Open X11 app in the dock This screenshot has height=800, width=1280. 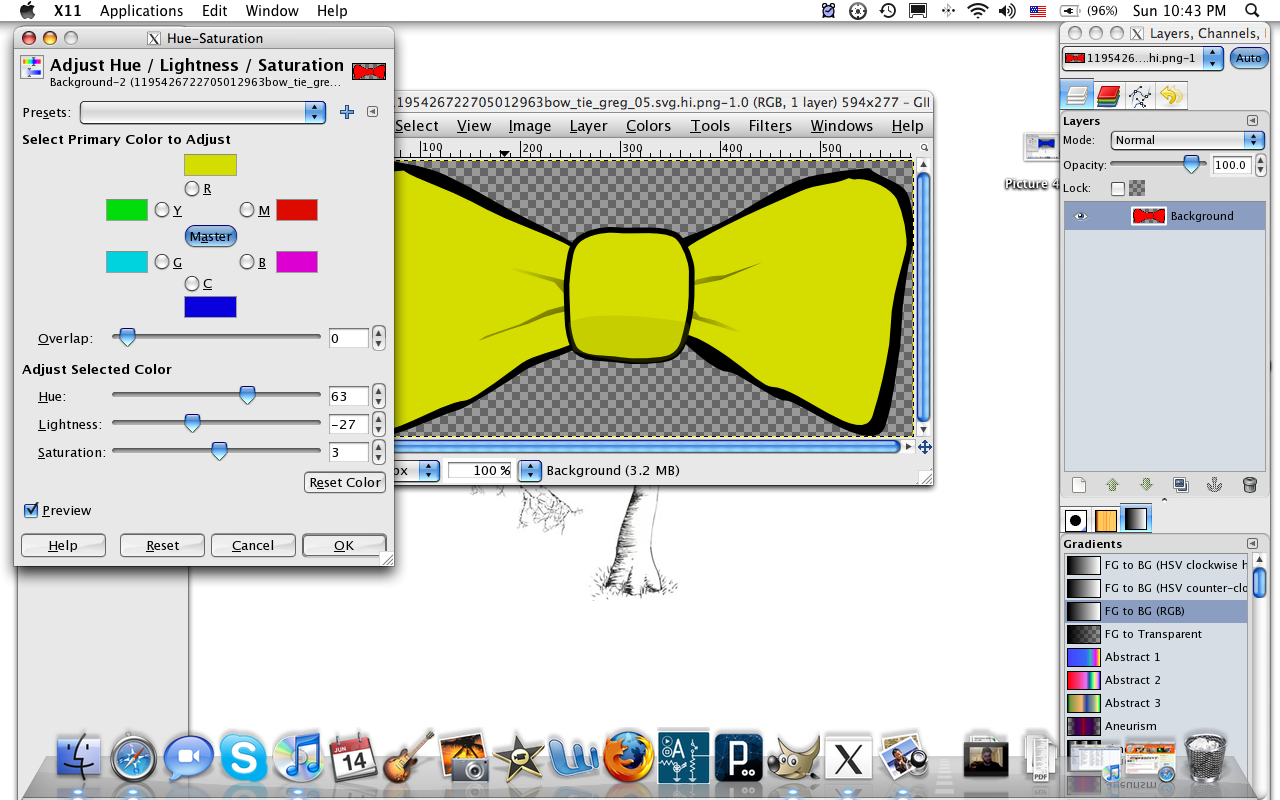tap(848, 758)
